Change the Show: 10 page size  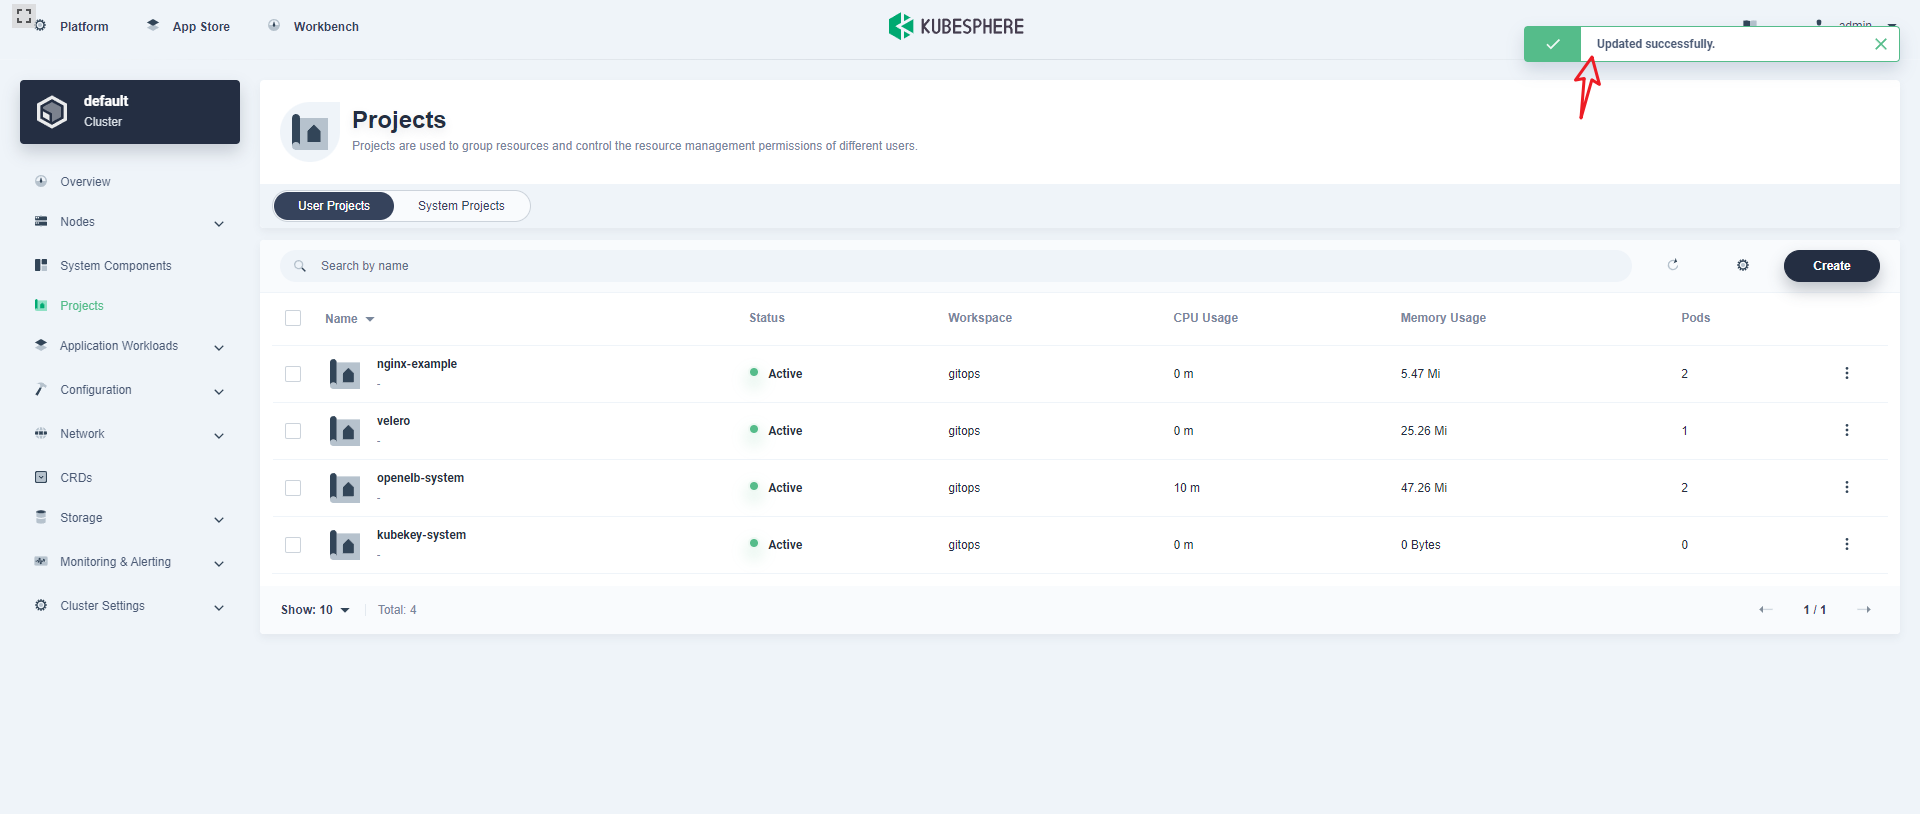(x=315, y=610)
